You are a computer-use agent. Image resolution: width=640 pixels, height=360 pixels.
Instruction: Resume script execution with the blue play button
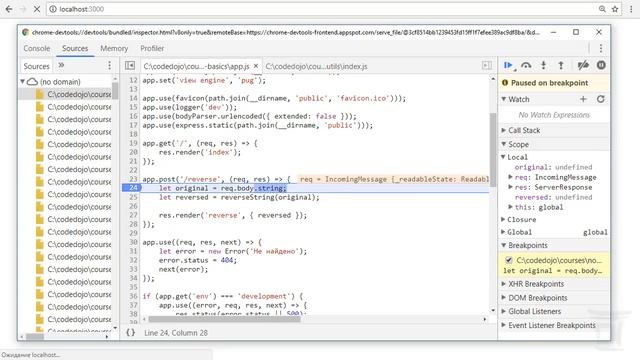(508, 65)
